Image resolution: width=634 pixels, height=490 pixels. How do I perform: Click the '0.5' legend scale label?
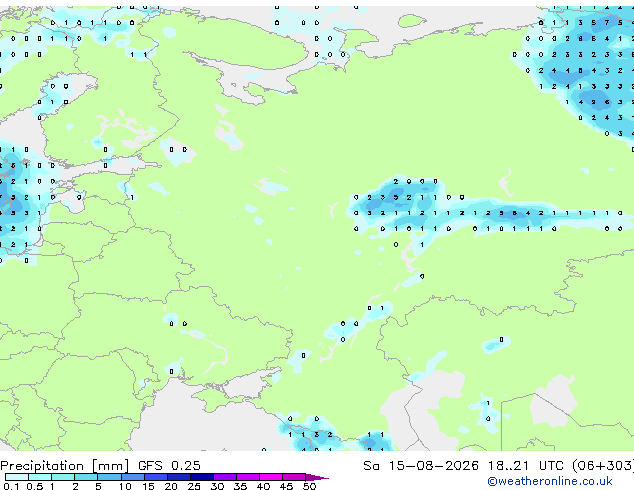click(x=35, y=486)
